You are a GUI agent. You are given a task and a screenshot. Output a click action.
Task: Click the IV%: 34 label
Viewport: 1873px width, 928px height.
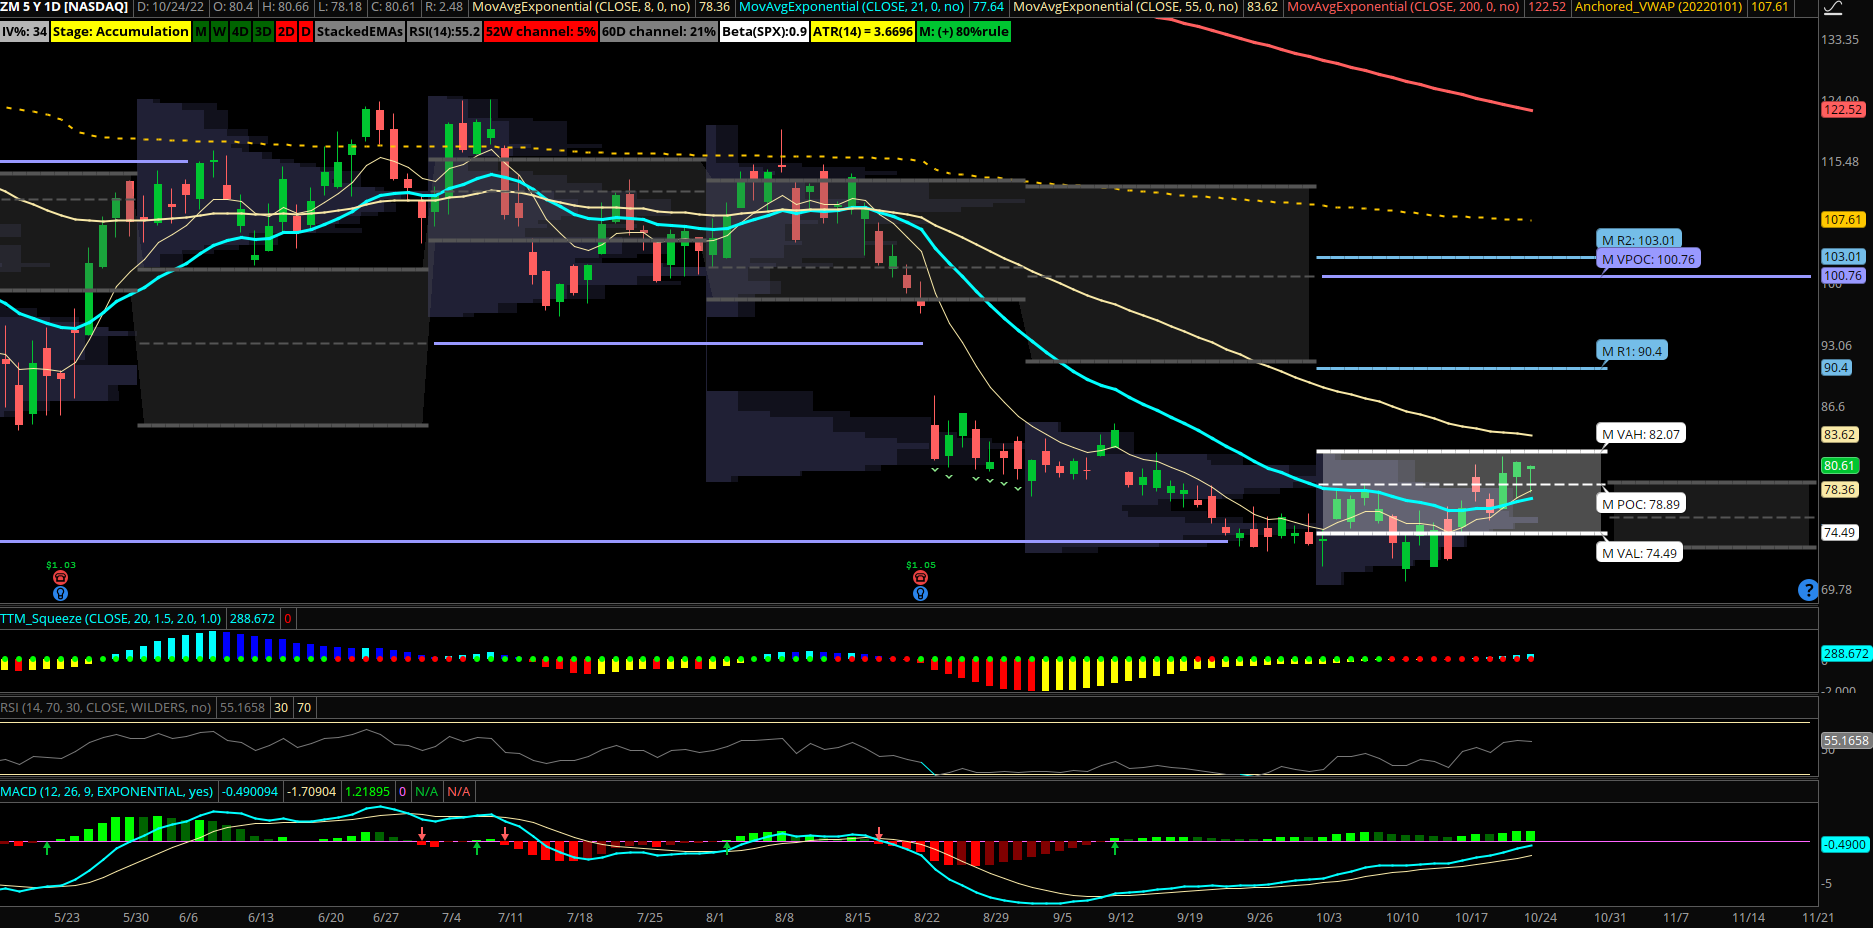coord(24,32)
